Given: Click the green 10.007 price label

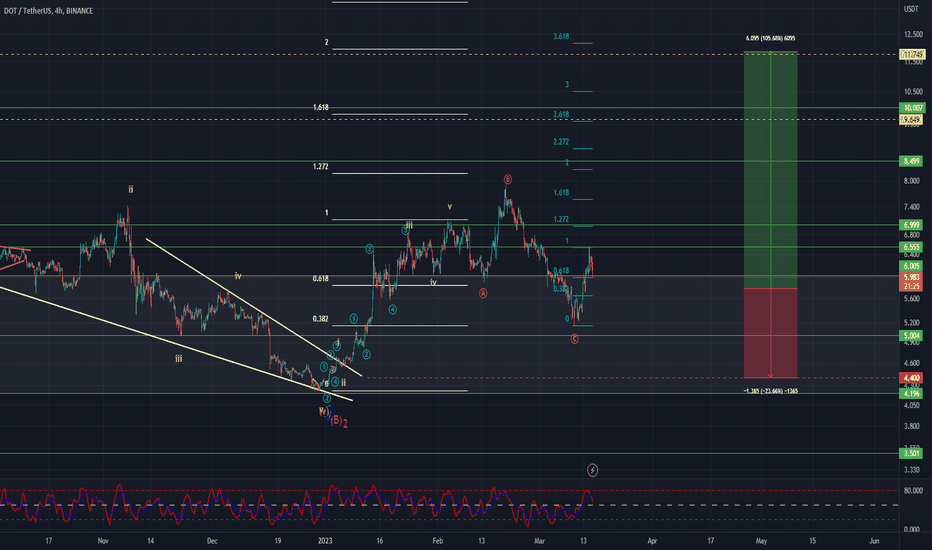Looking at the screenshot, I should coord(911,108).
